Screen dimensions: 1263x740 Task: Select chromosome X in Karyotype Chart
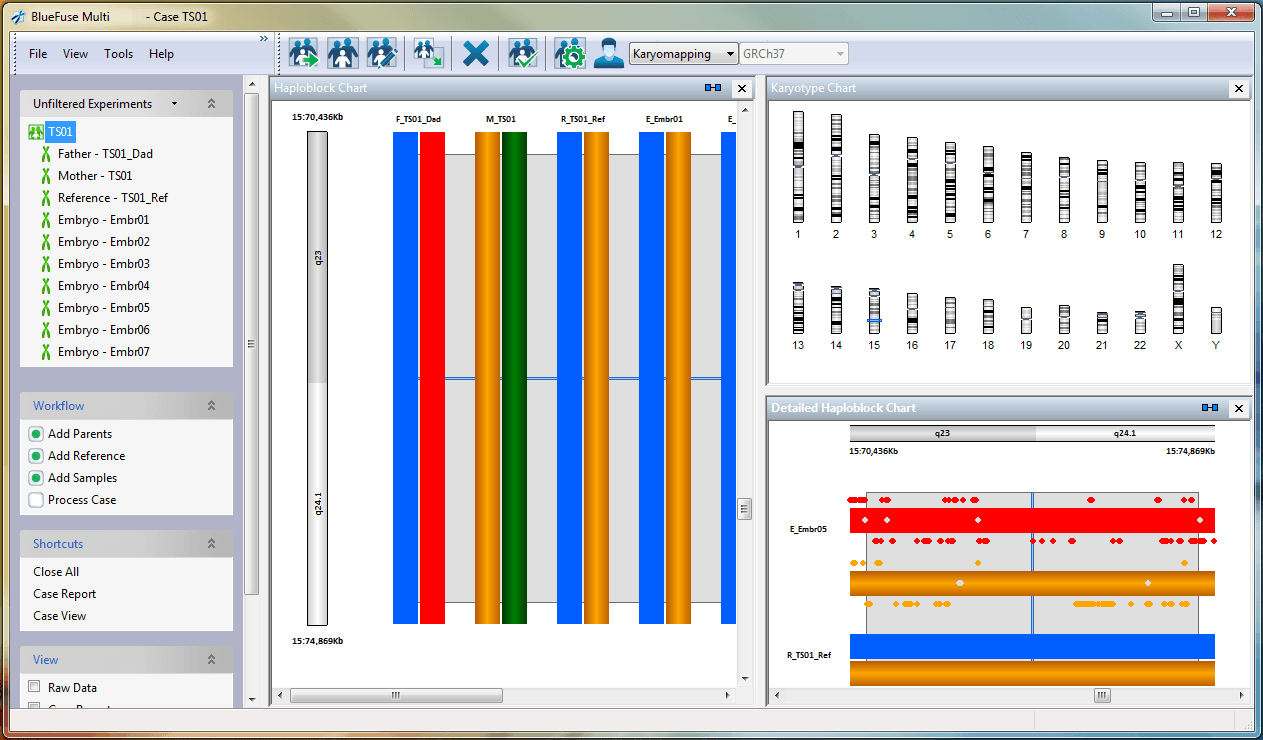click(x=1178, y=300)
